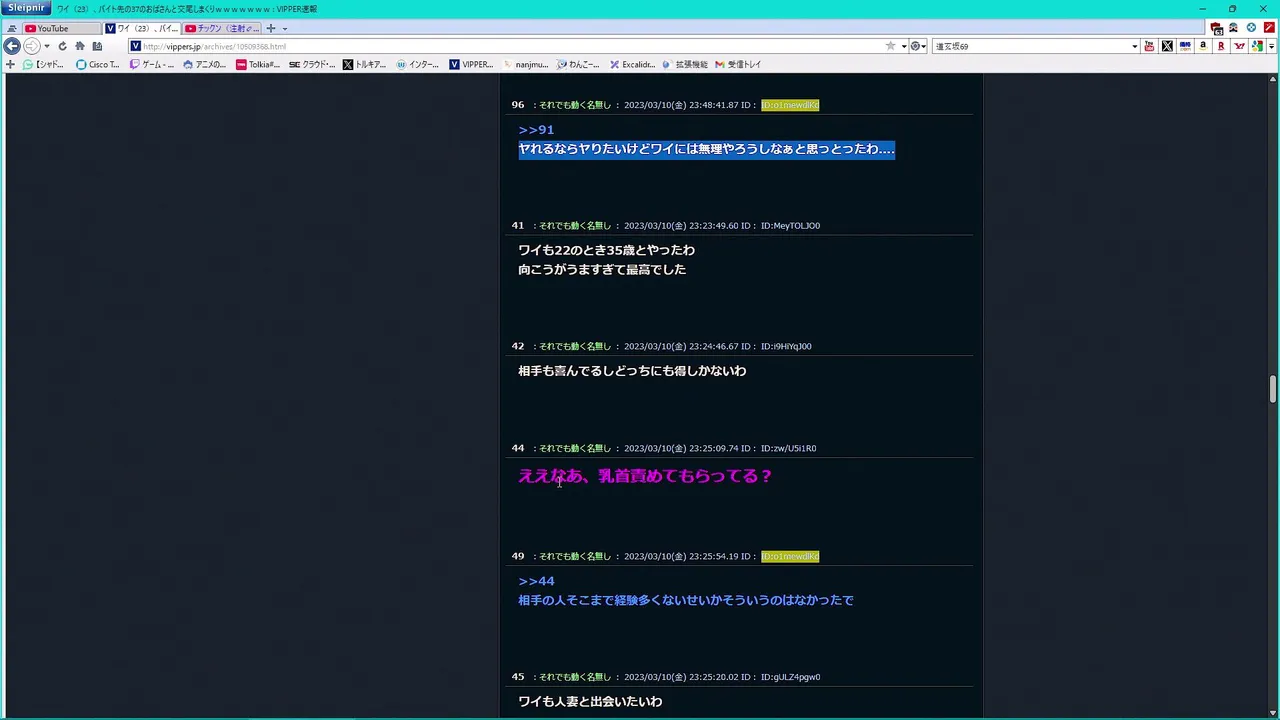Click the highlighted ID in post 96

pyautogui.click(x=790, y=105)
